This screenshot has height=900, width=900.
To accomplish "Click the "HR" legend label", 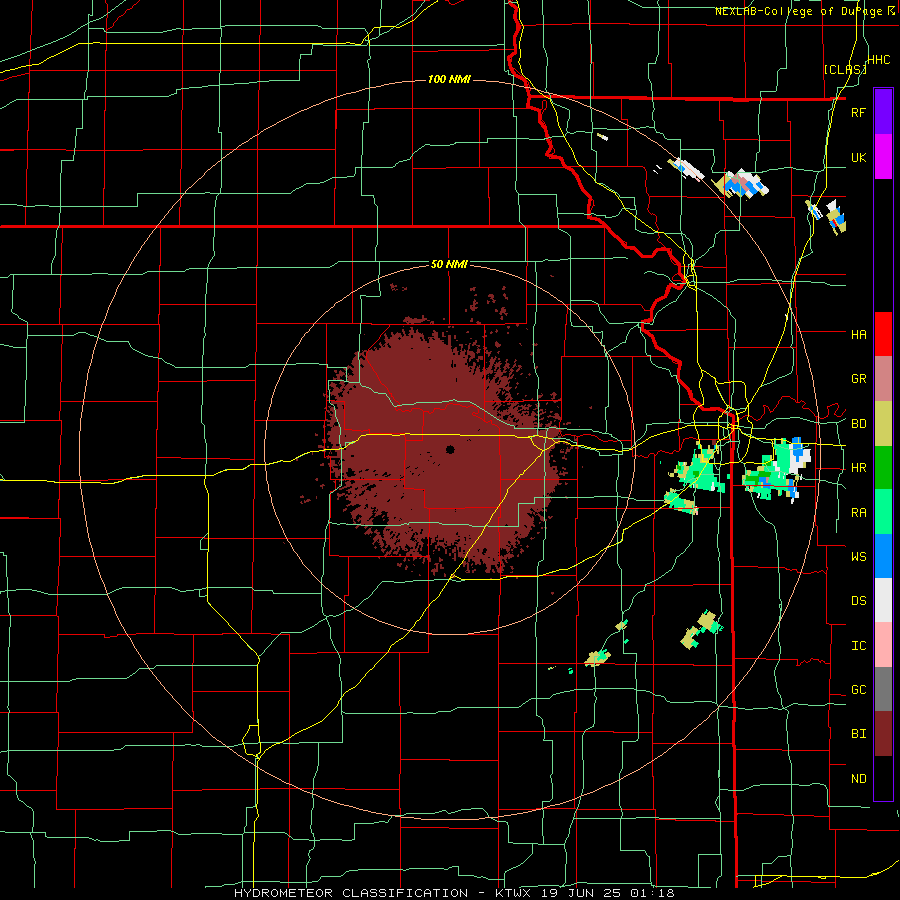I will 858,468.
